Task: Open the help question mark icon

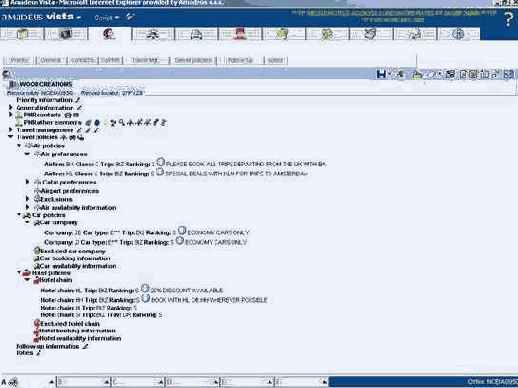Action: tap(508, 19)
